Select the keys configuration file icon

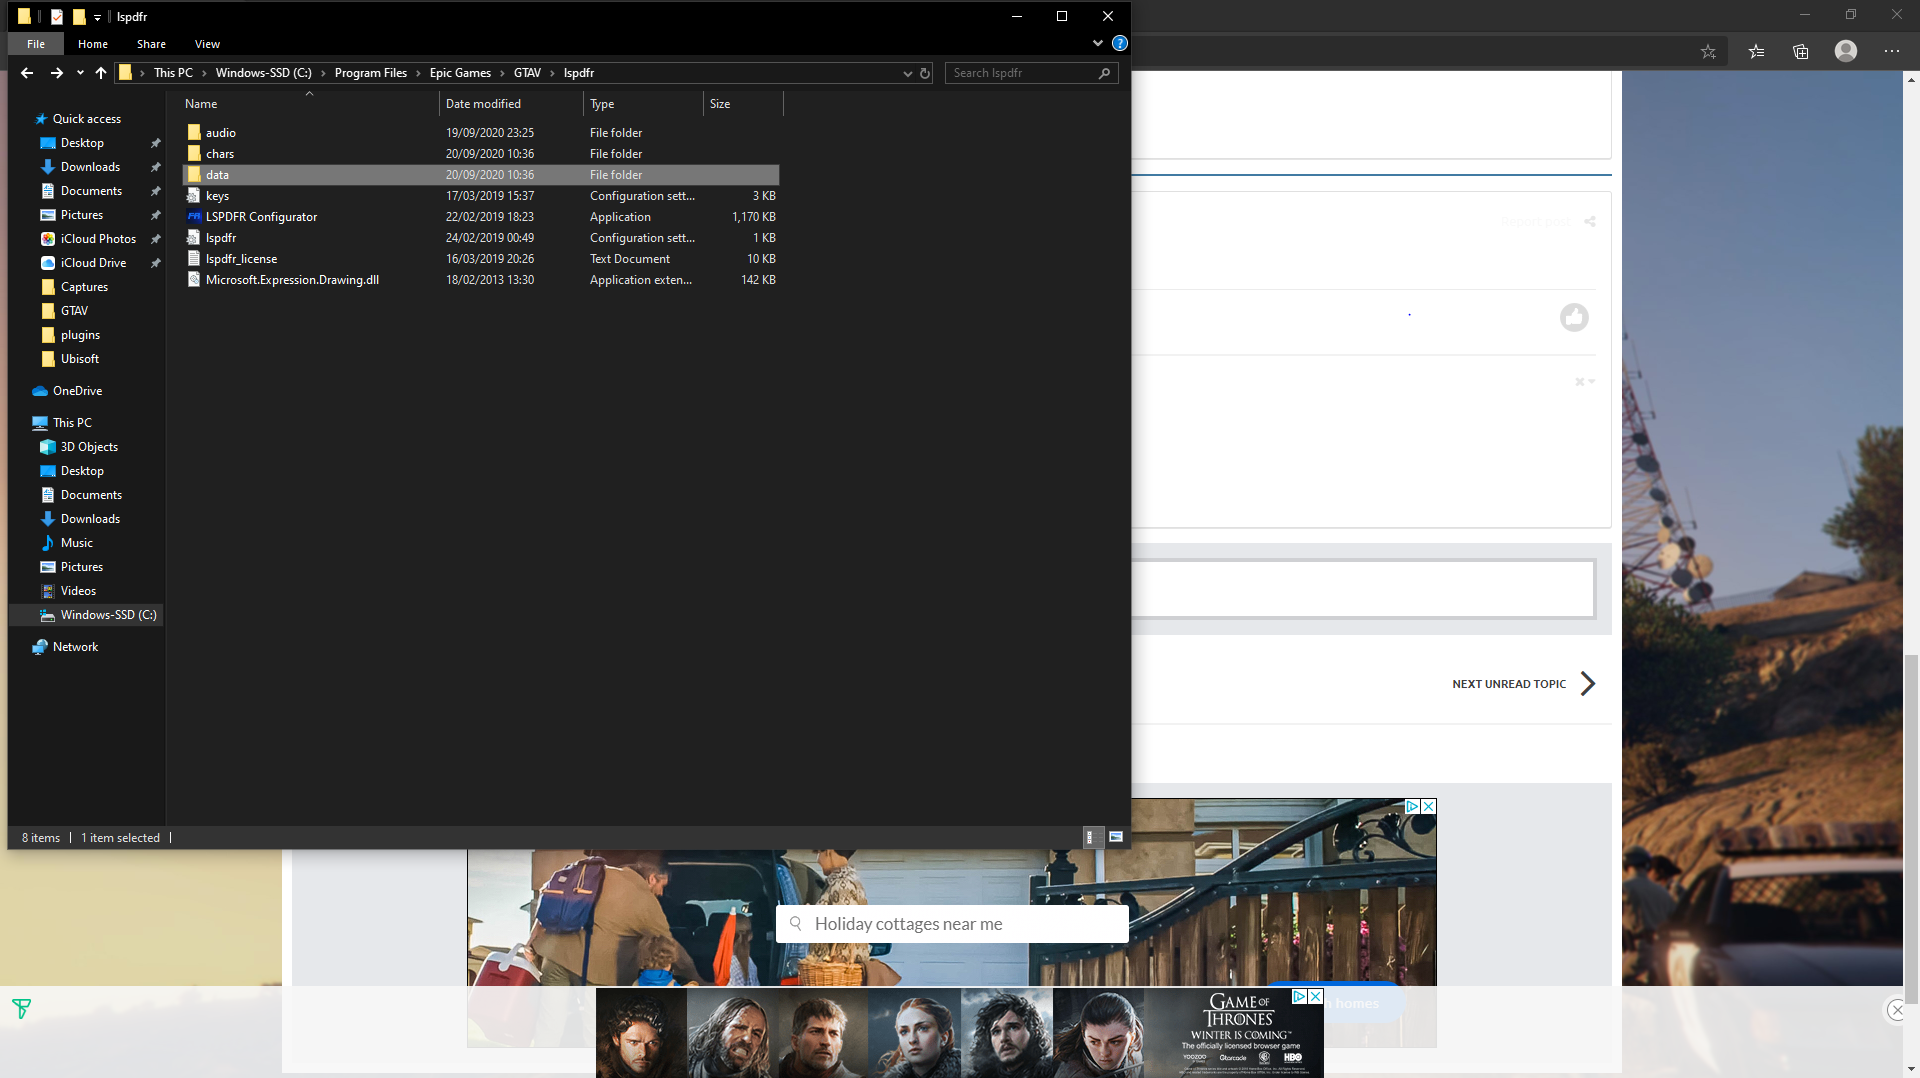point(194,195)
